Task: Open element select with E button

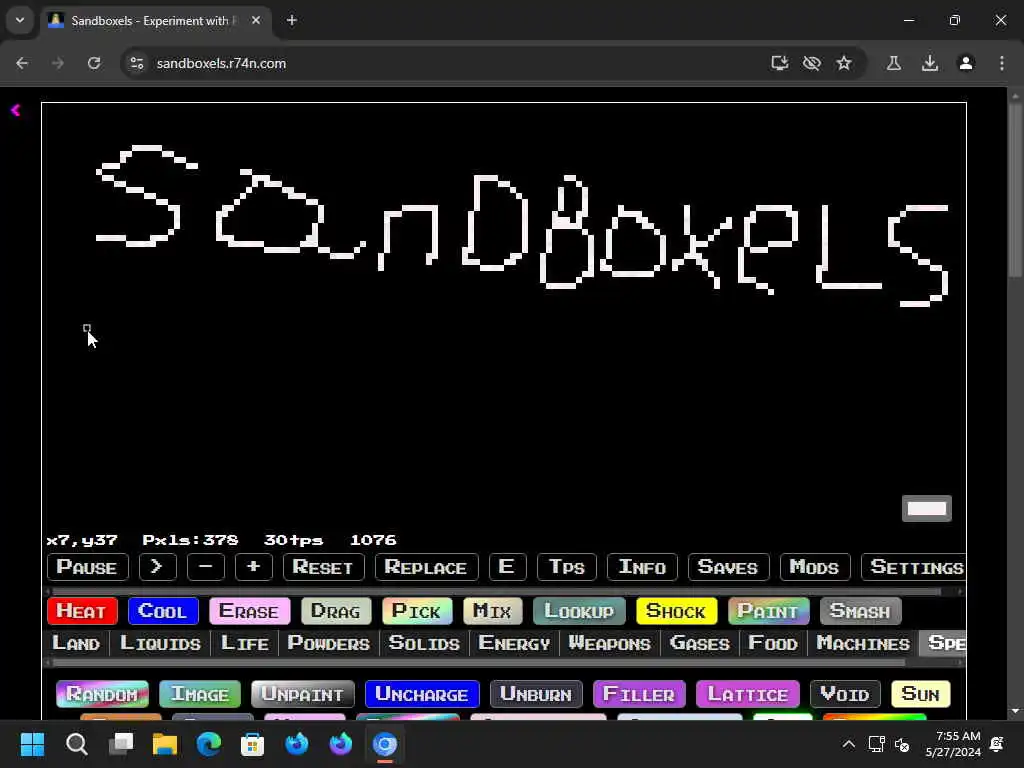Action: tap(507, 567)
